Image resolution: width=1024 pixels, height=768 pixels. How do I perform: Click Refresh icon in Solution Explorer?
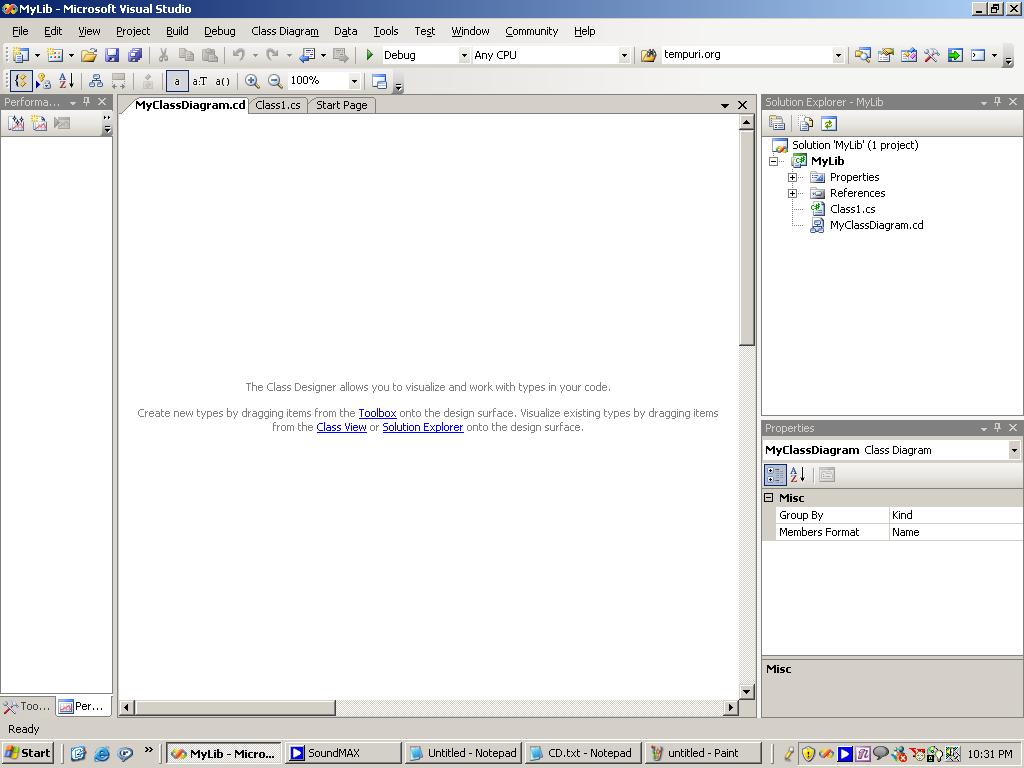coord(829,123)
